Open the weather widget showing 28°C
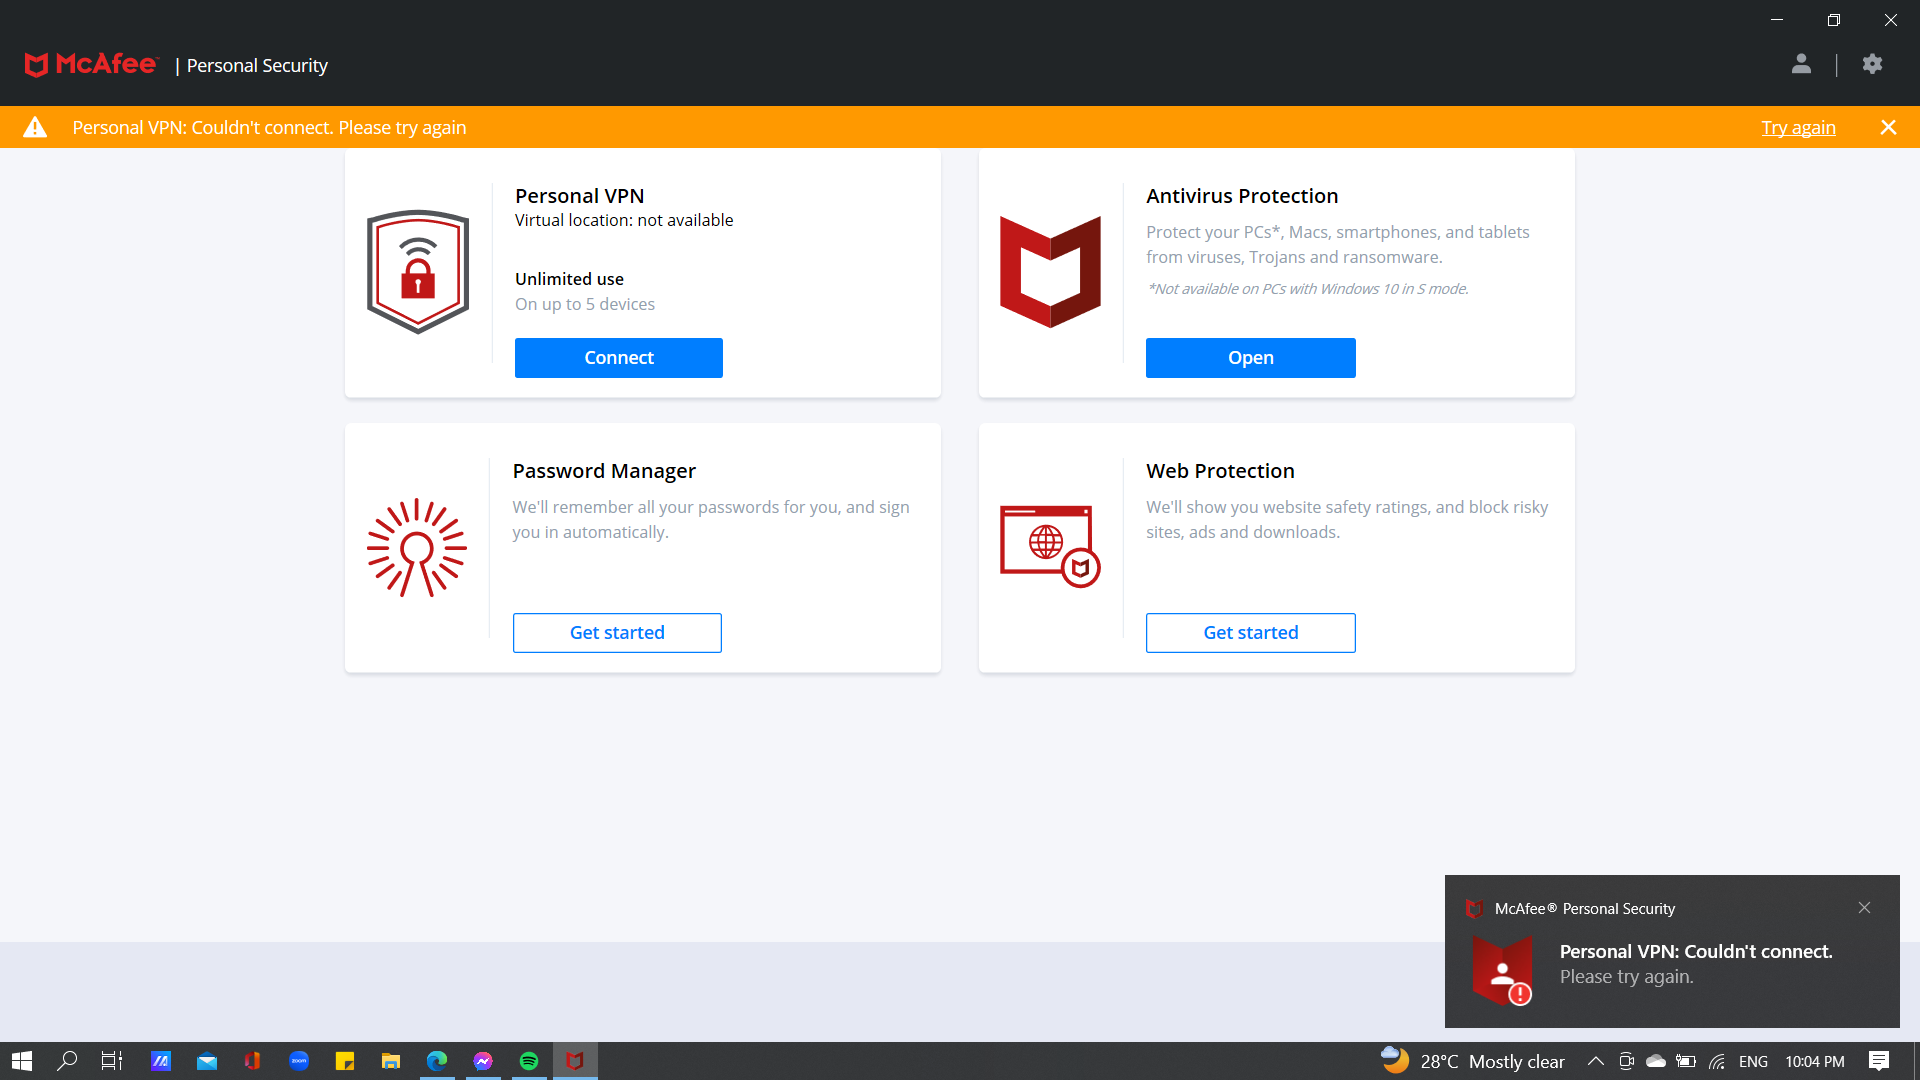 1472,1061
